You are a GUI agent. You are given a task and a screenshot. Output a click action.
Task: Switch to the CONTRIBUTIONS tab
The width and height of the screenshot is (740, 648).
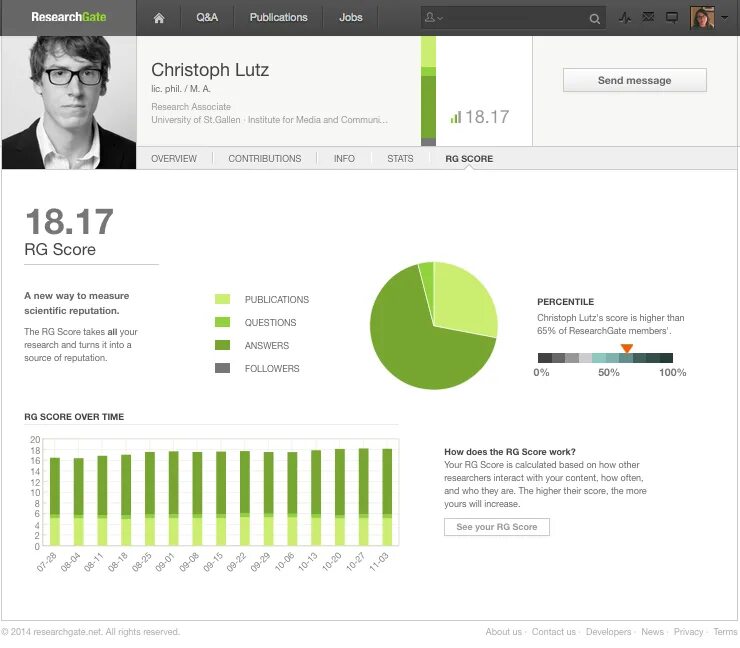tap(265, 159)
